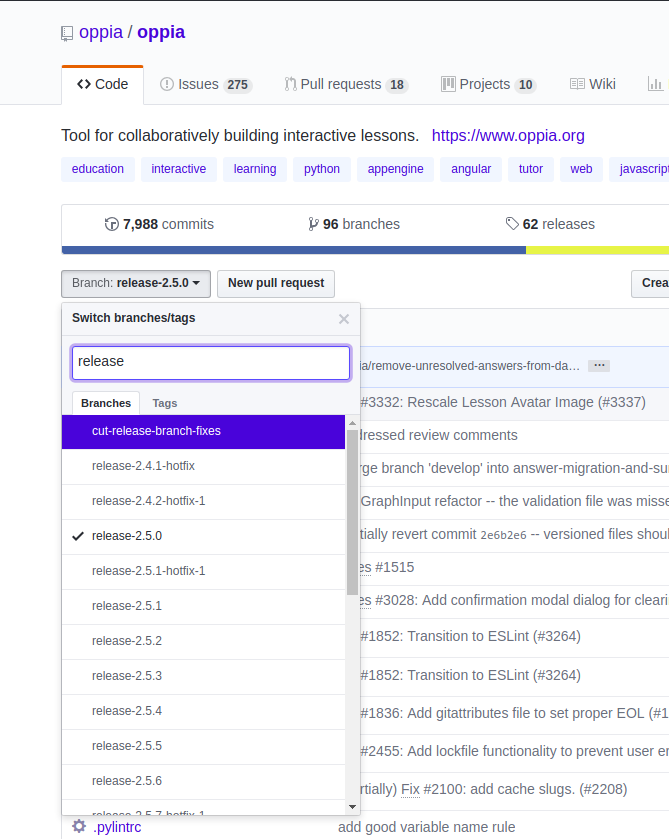View the 7,988 commits link

click(x=159, y=224)
